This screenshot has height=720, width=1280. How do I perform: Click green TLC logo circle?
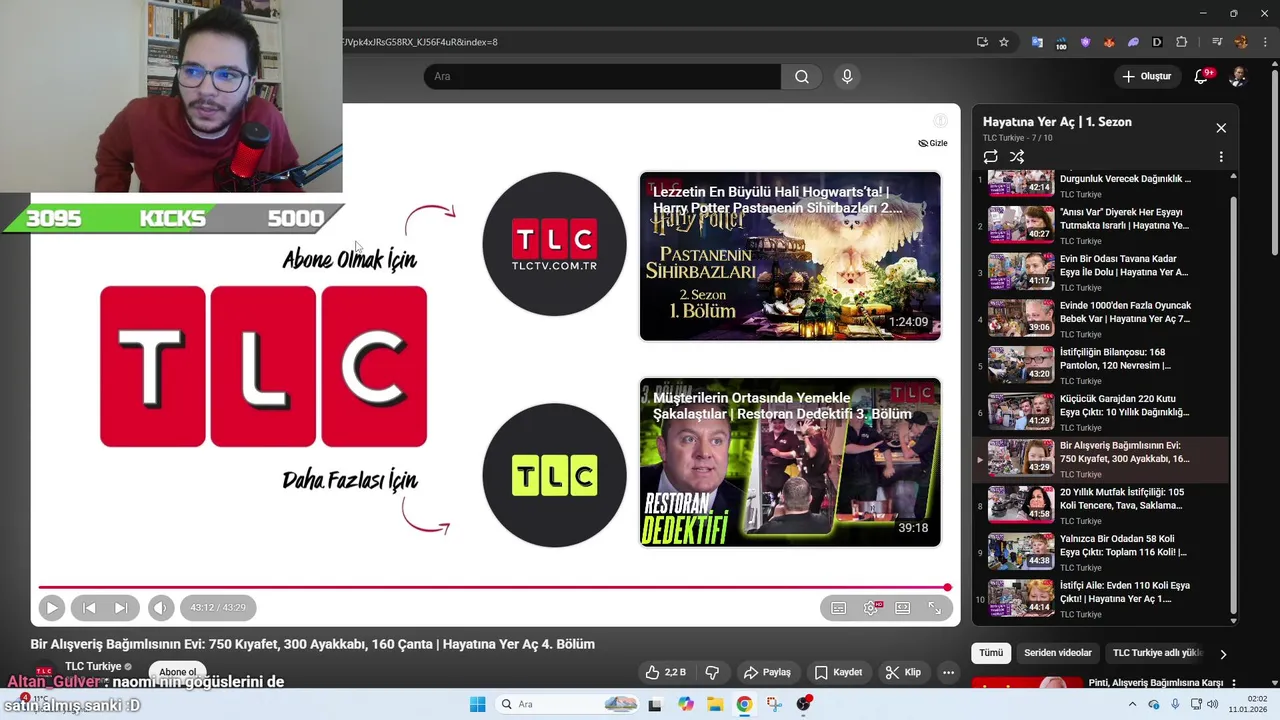click(x=554, y=475)
